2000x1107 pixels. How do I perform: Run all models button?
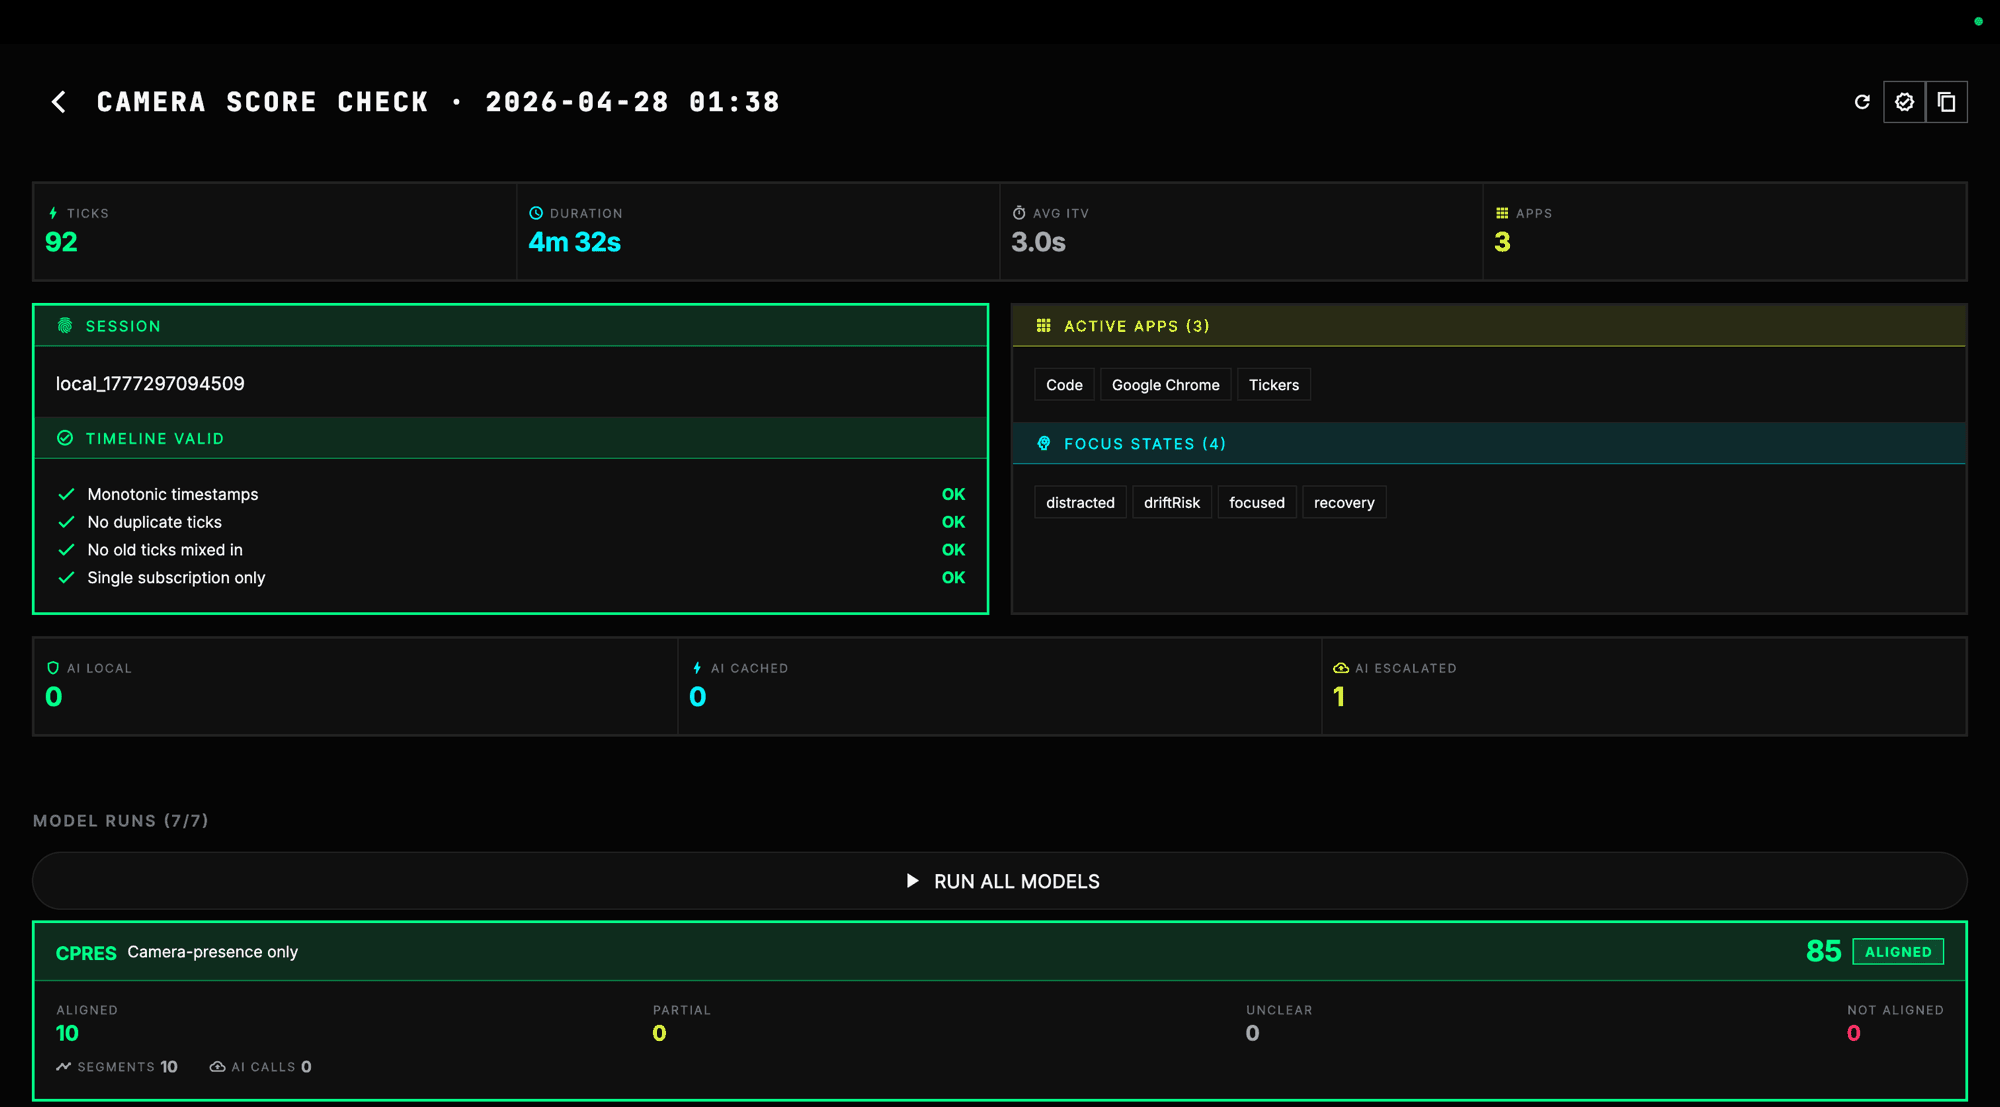[1000, 881]
